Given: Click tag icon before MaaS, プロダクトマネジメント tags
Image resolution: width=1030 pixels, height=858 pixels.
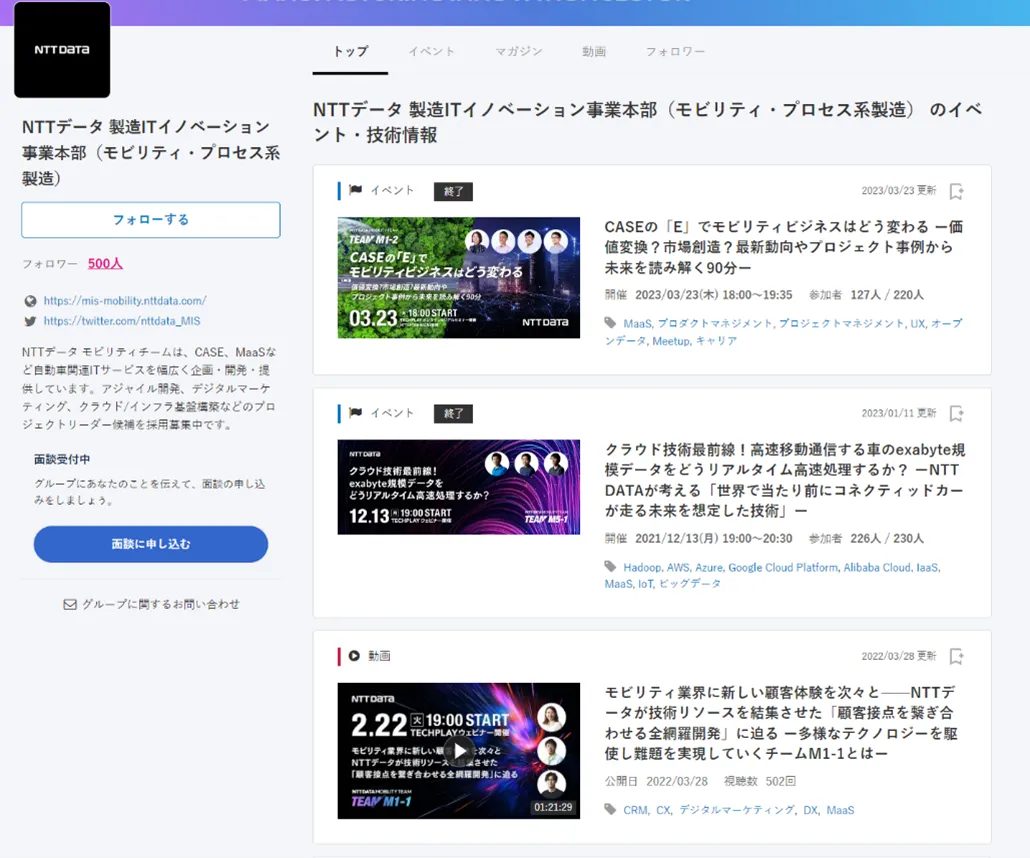Looking at the screenshot, I should pos(610,323).
